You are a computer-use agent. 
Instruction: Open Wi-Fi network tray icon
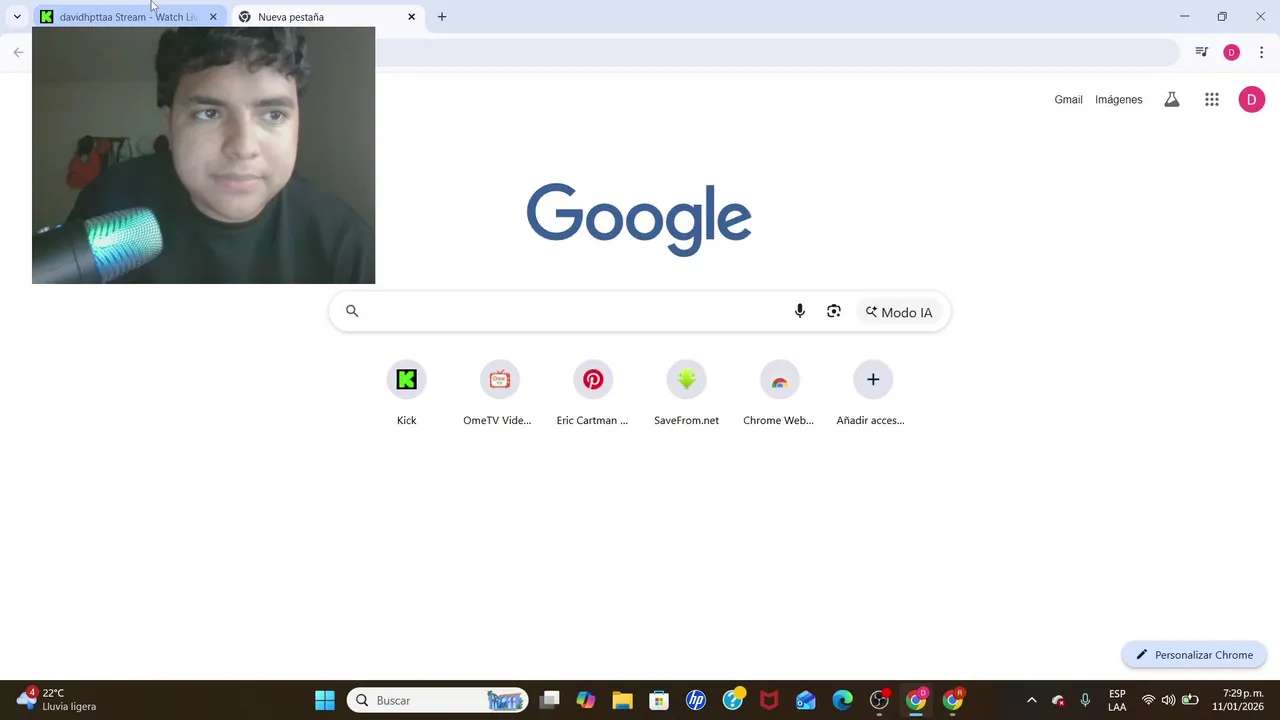coord(1148,700)
